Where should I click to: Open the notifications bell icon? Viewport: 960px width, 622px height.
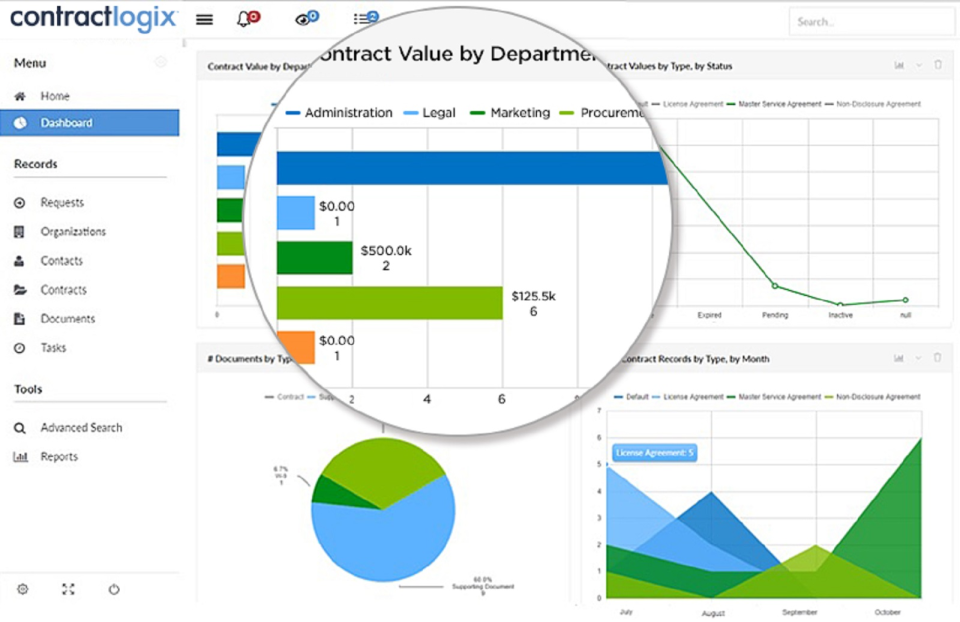tap(244, 17)
